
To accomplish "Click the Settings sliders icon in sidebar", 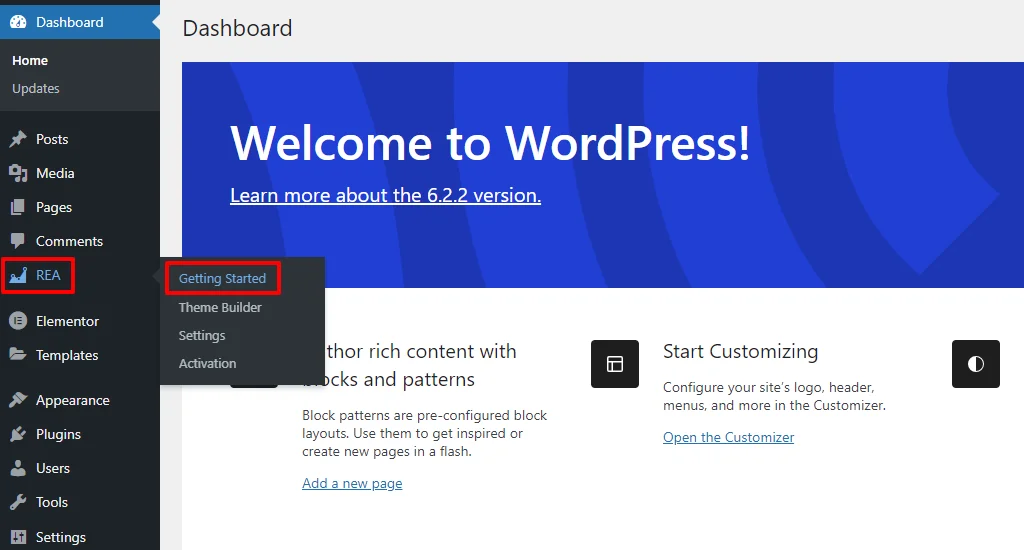I will (18, 537).
